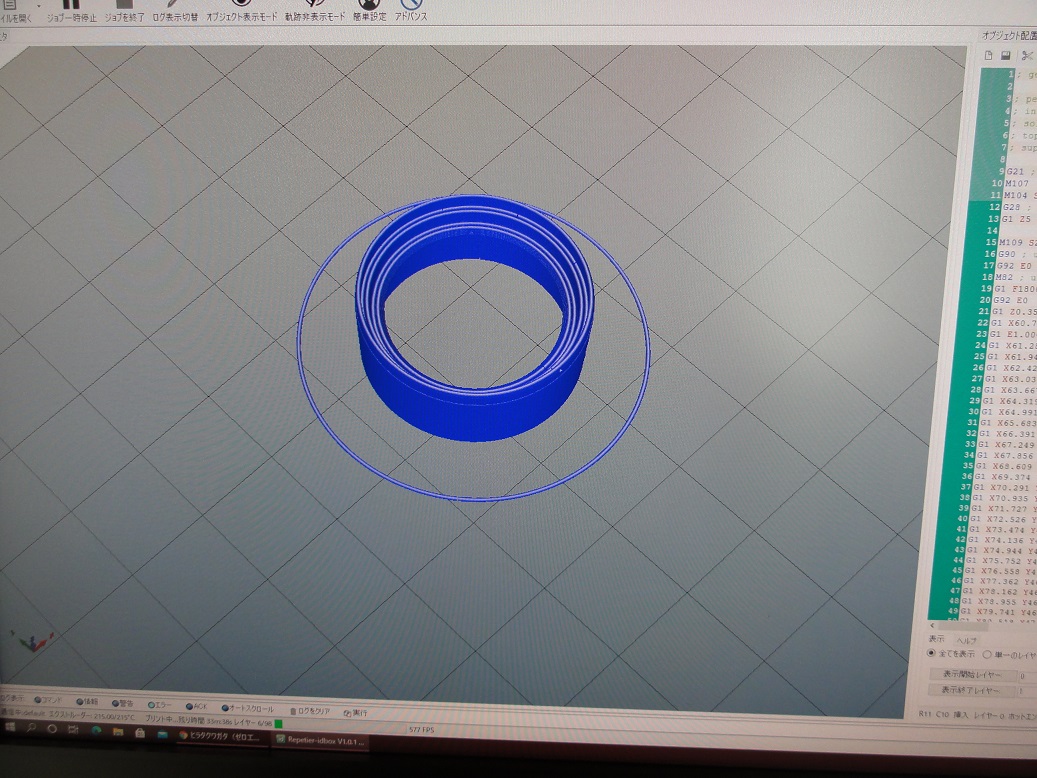Image resolution: width=1037 pixels, height=778 pixels.
Task: Switch to Chrome ヒラタクワガタ taskbar window
Action: pos(222,737)
